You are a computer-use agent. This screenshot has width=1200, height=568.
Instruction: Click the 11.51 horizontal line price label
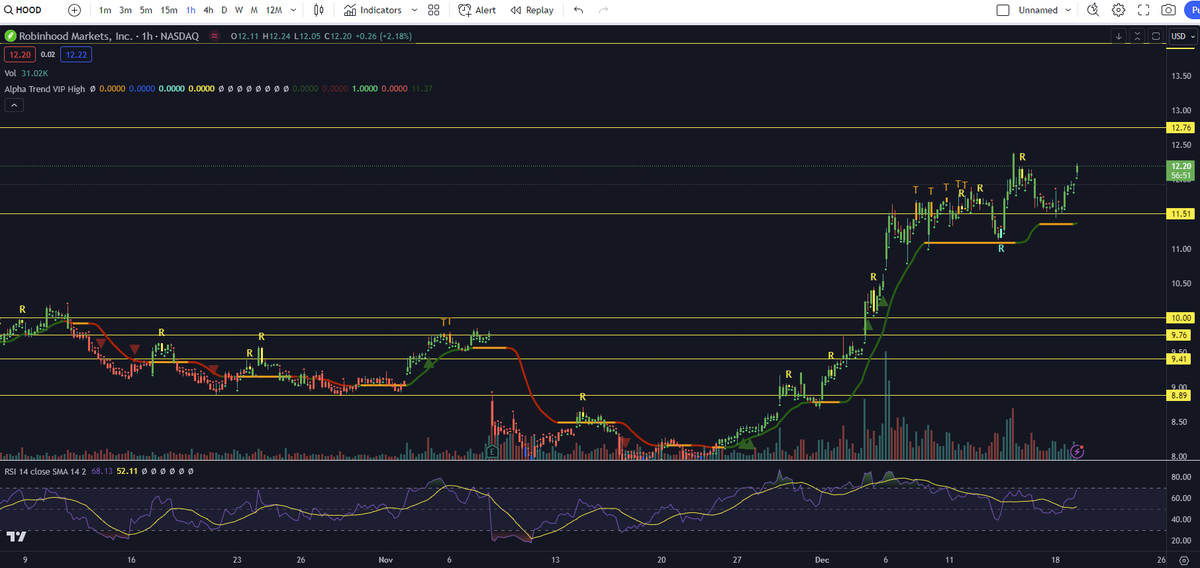pyautogui.click(x=1180, y=214)
